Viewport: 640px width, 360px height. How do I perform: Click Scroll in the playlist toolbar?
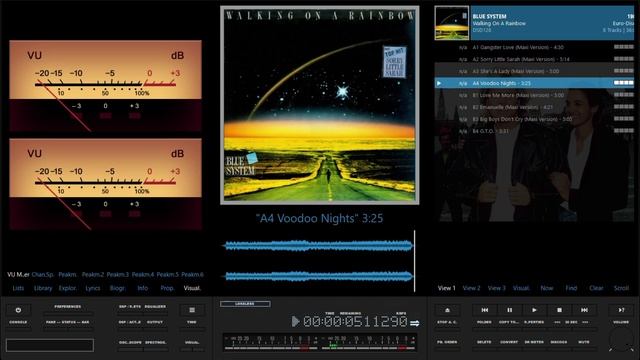[x=621, y=288]
